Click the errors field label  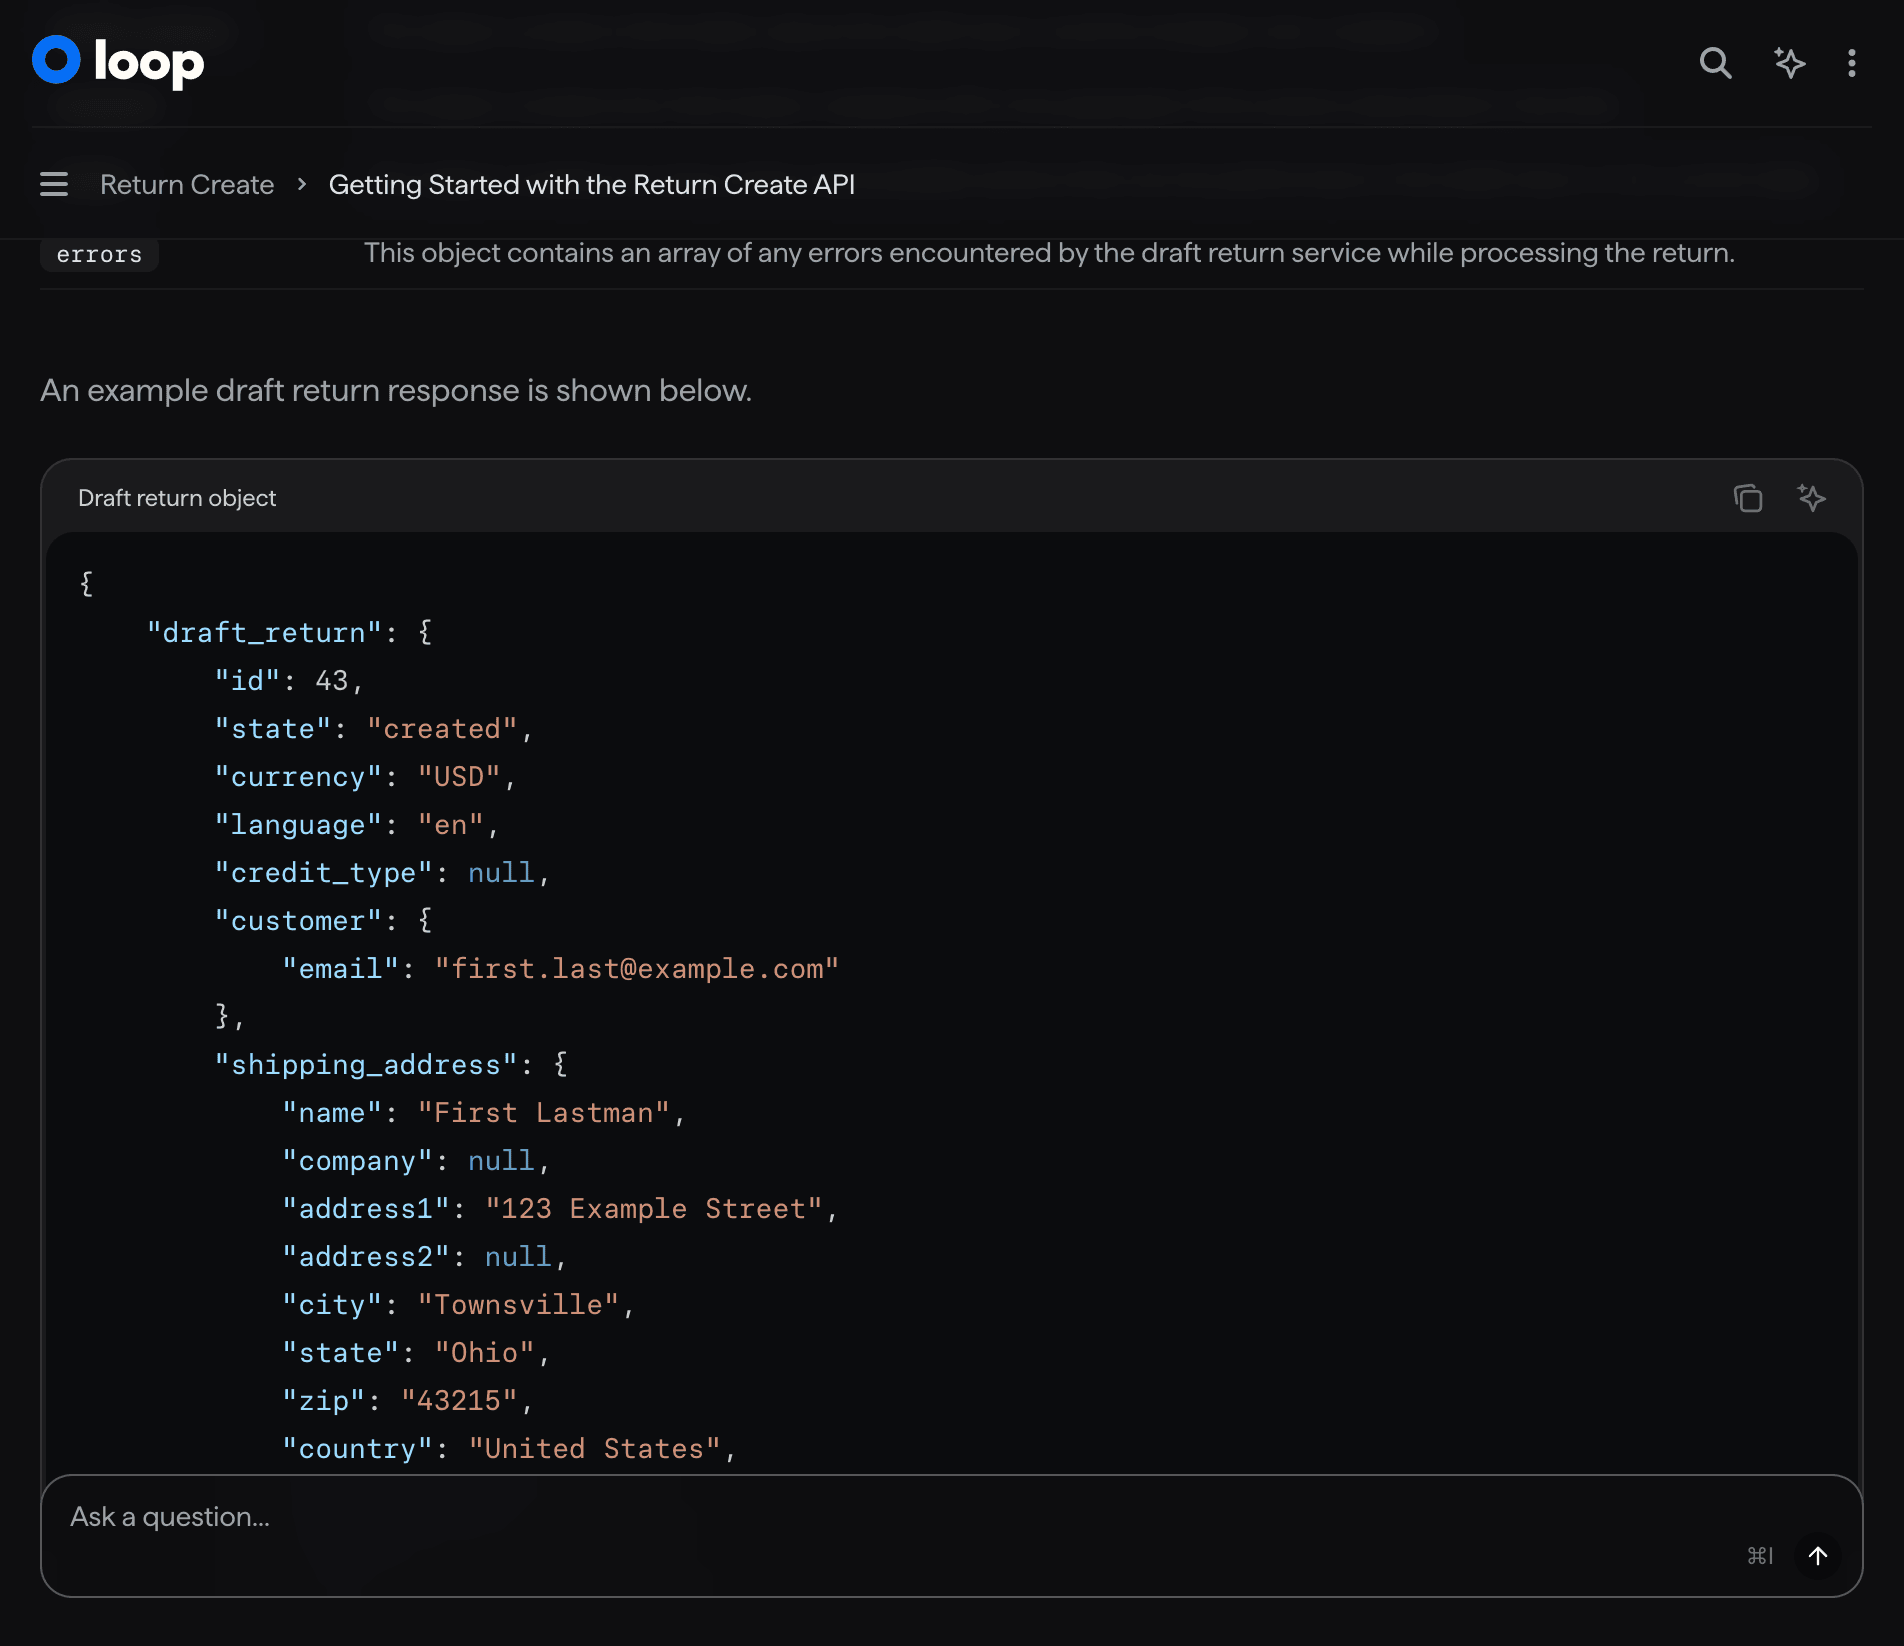point(99,255)
